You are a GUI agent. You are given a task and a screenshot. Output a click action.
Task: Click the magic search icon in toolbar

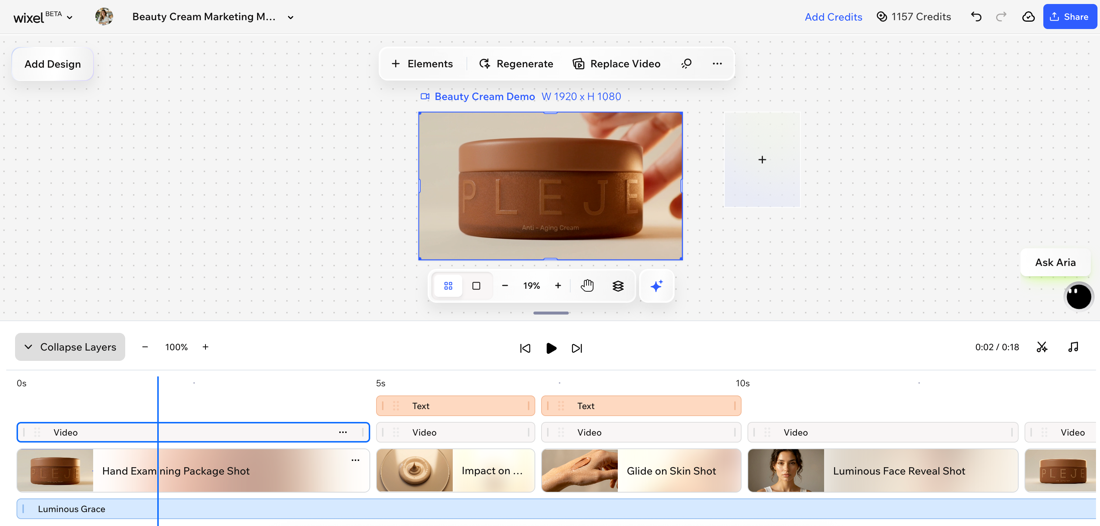point(687,64)
